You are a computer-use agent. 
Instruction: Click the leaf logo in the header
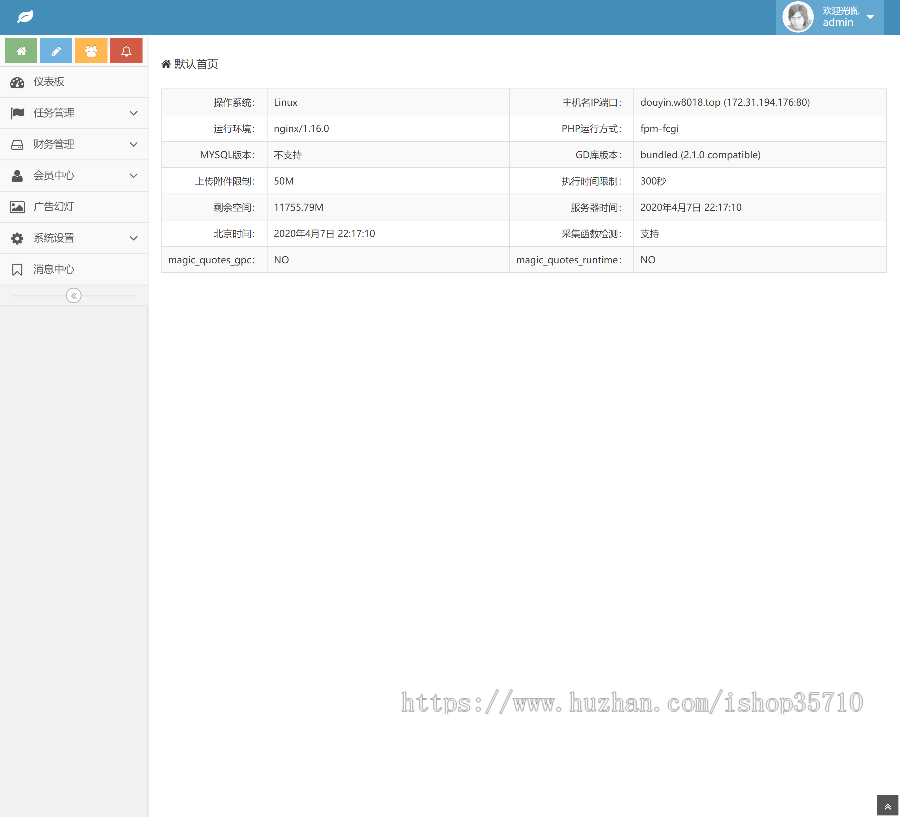25,17
